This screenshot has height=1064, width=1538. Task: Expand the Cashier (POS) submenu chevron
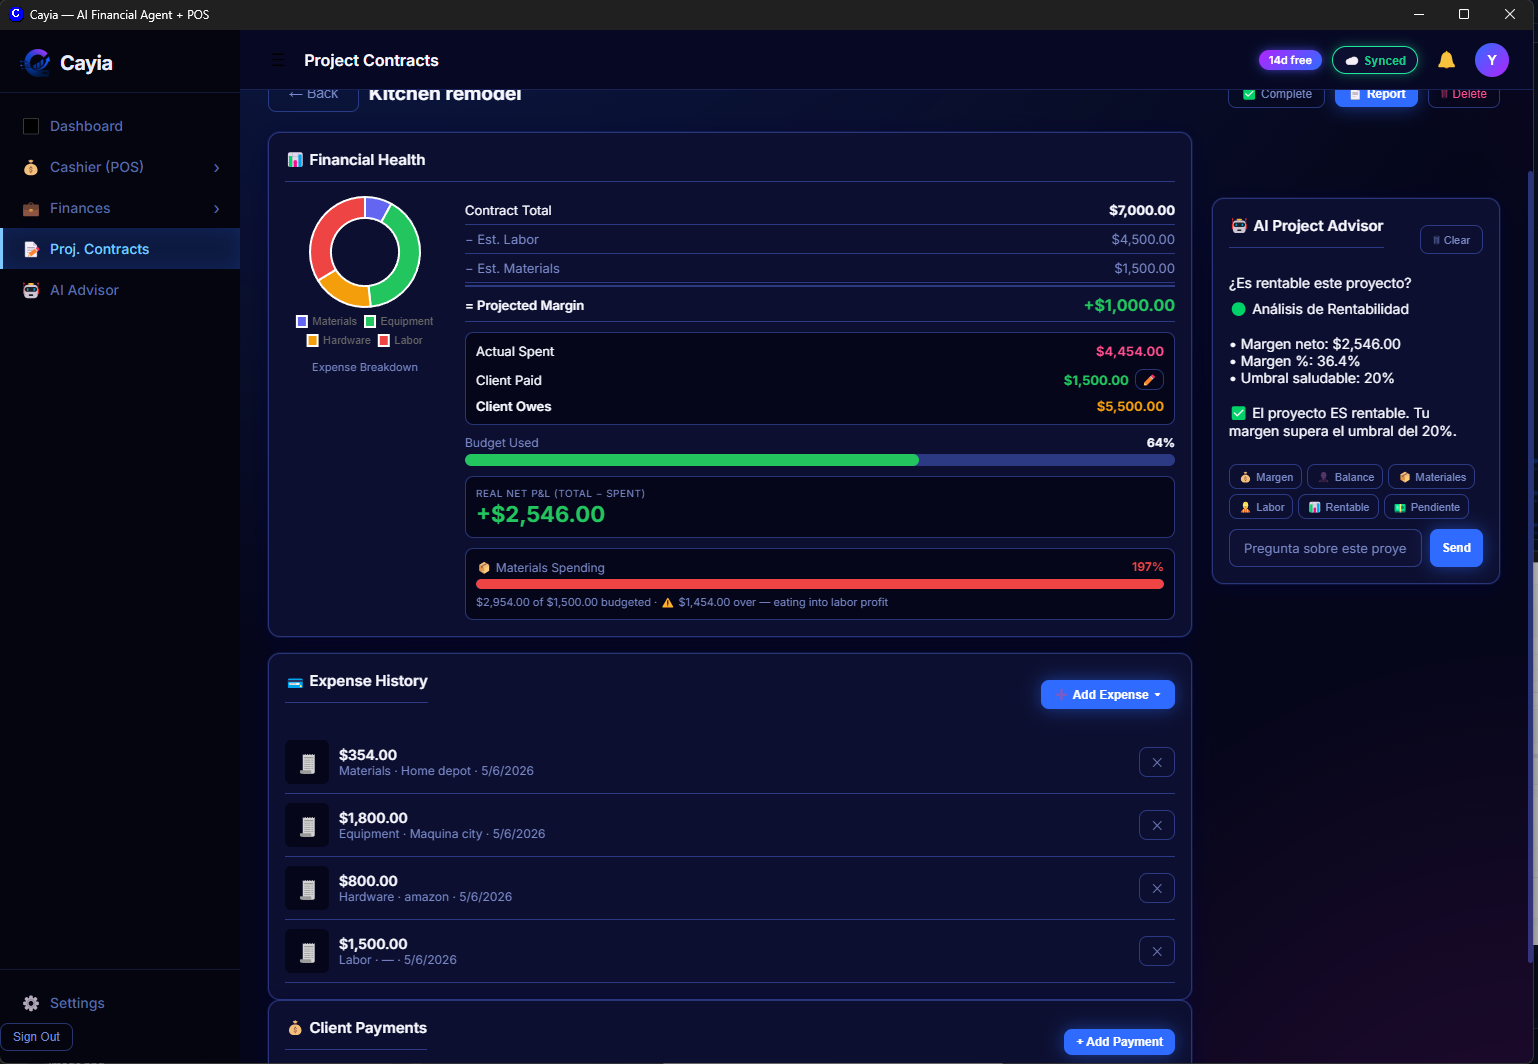[216, 168]
